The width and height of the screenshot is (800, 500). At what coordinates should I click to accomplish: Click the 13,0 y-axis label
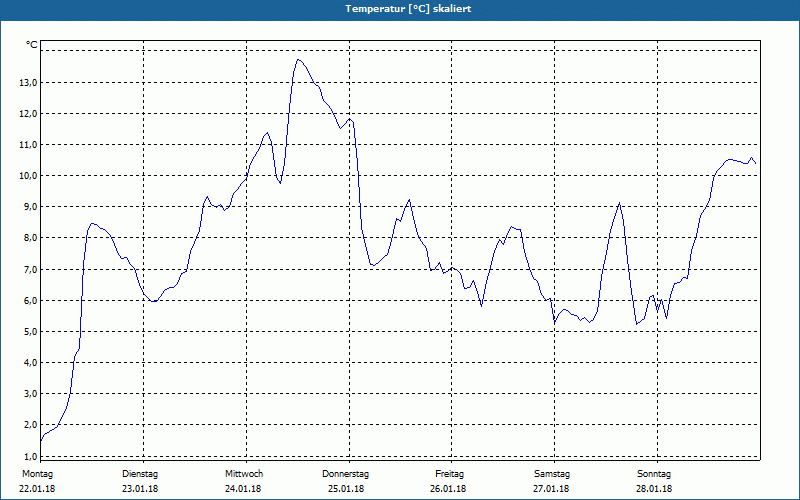[28, 83]
